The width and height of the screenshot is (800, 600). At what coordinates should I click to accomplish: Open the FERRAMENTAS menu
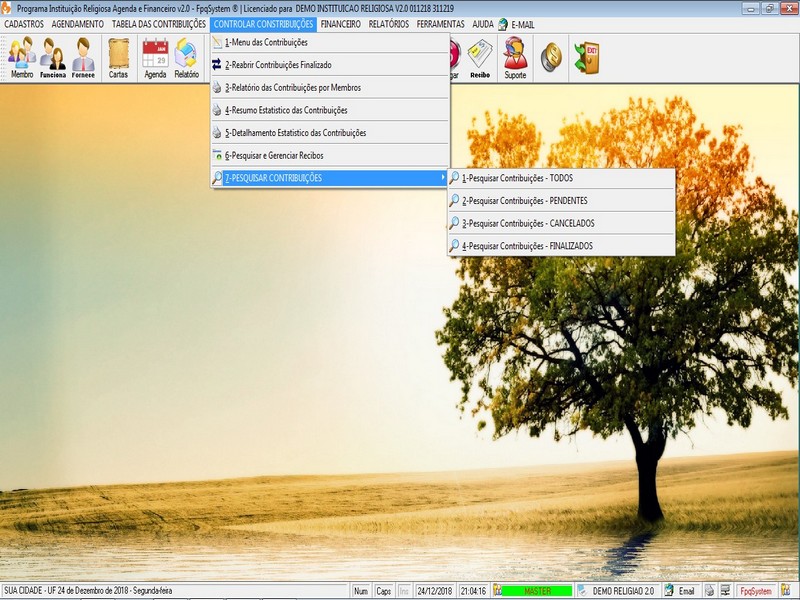440,24
